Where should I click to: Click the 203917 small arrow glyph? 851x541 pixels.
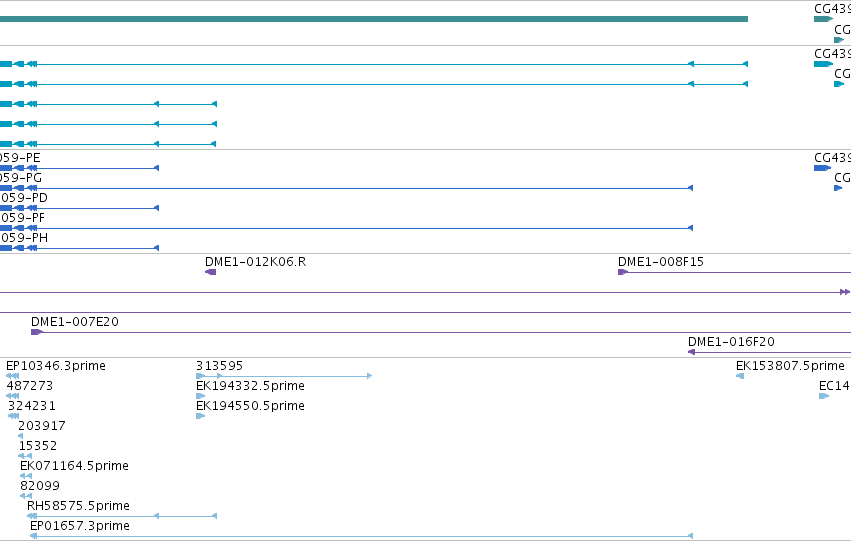[x=21, y=436]
